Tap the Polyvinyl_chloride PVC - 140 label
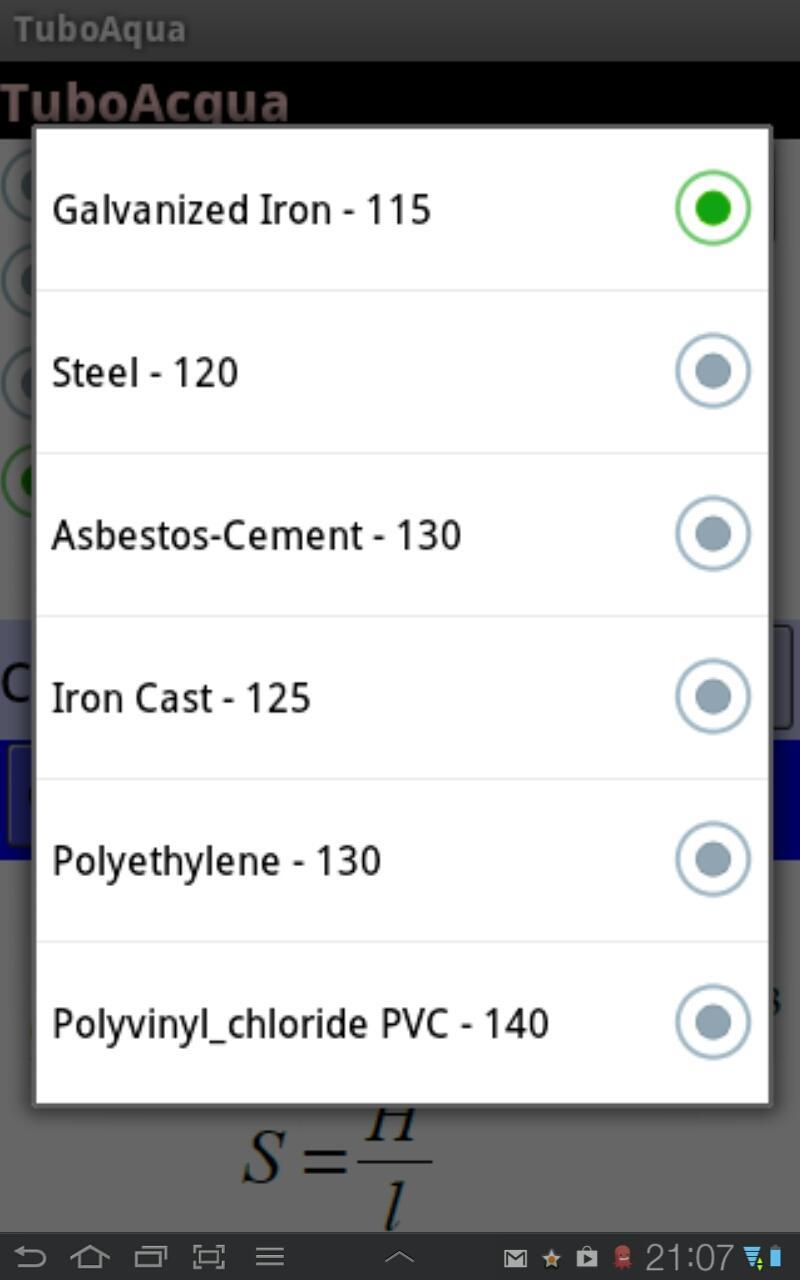Screen dimensions: 800x1280 point(300,1024)
